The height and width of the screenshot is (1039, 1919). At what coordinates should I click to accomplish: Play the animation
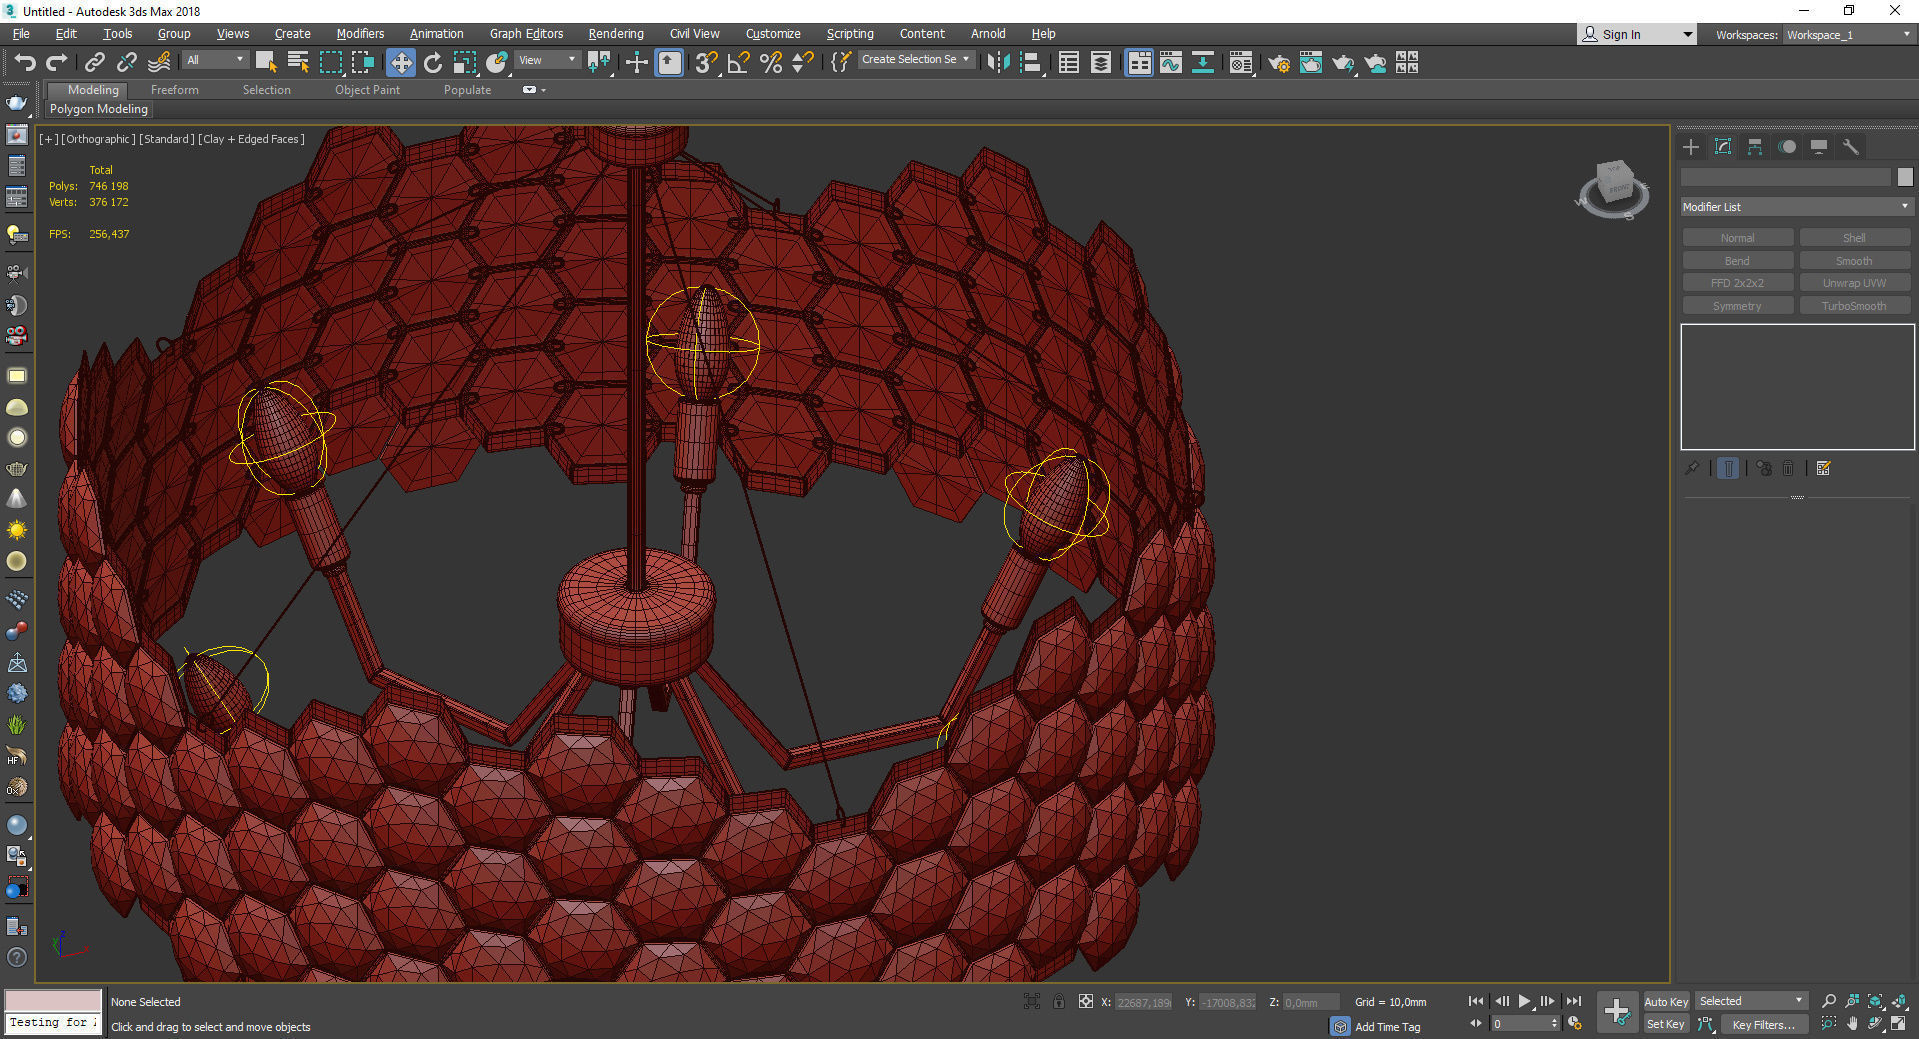[x=1524, y=1001]
